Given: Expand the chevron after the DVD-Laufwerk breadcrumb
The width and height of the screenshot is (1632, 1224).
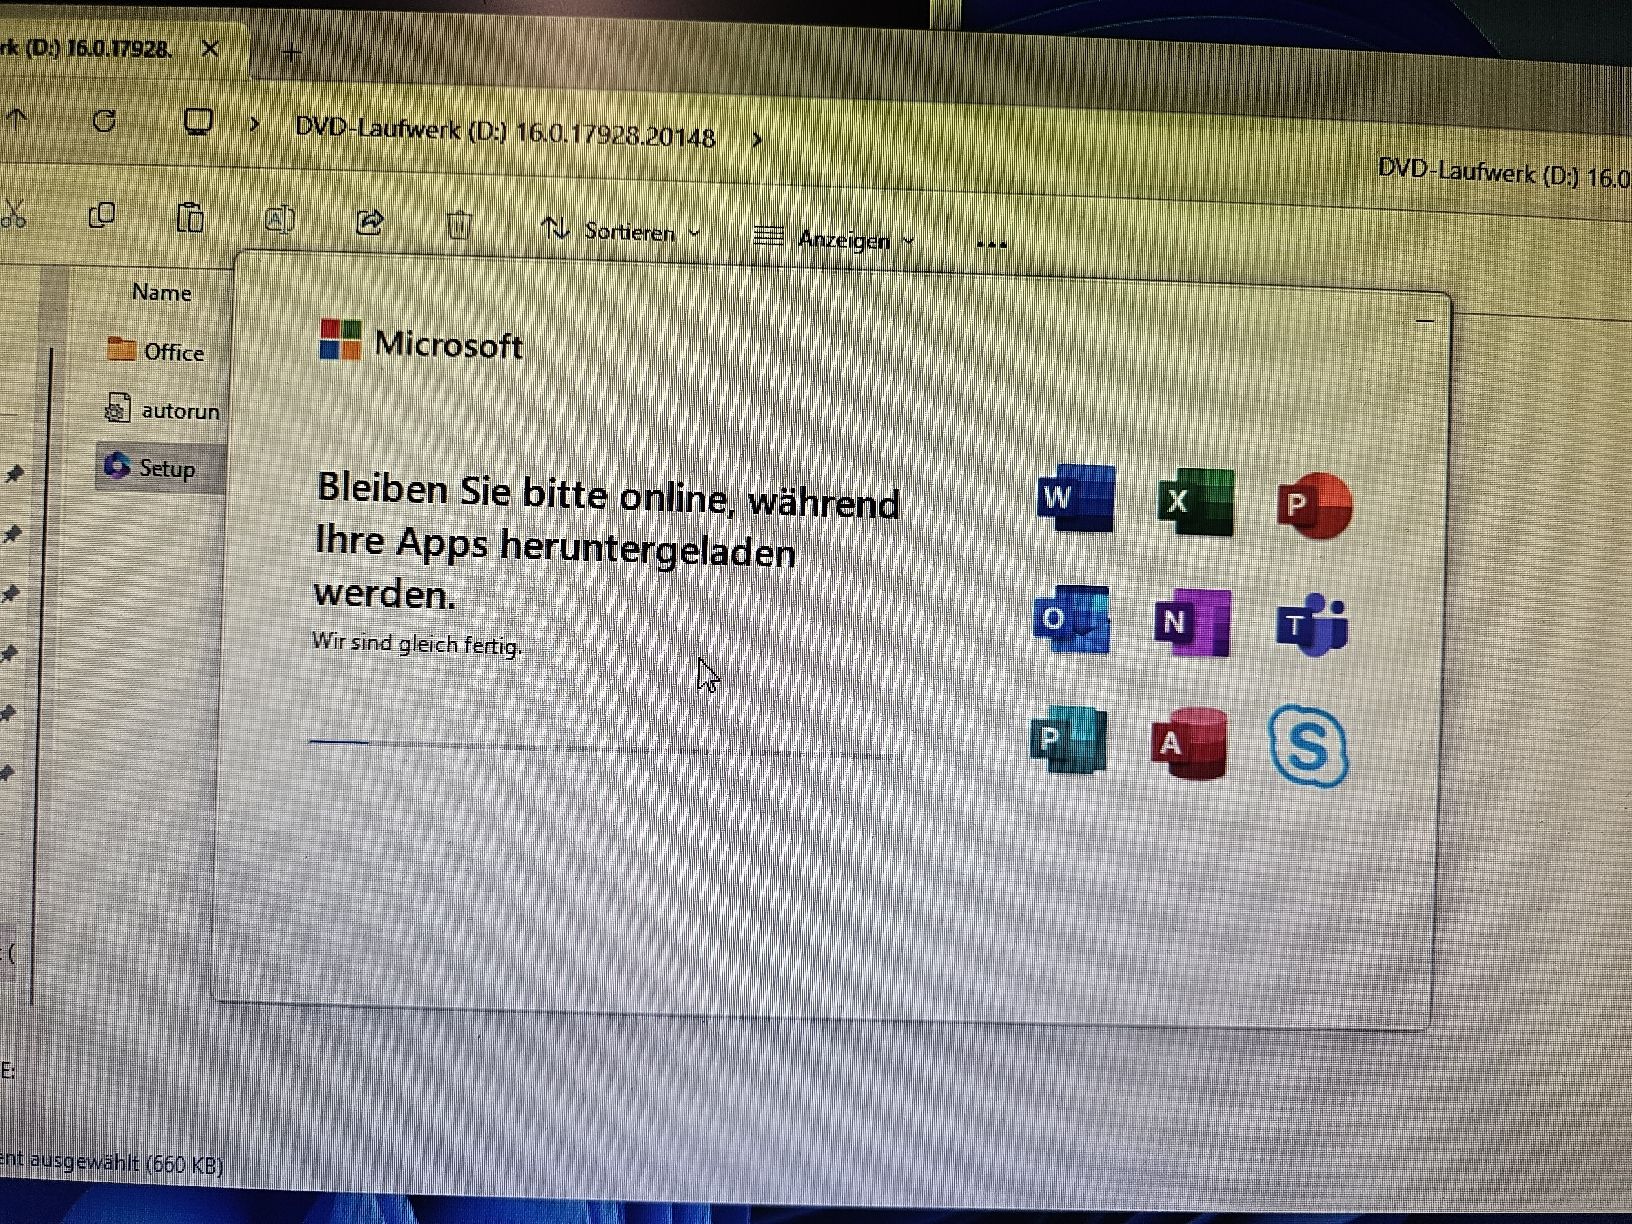Looking at the screenshot, I should tap(757, 139).
